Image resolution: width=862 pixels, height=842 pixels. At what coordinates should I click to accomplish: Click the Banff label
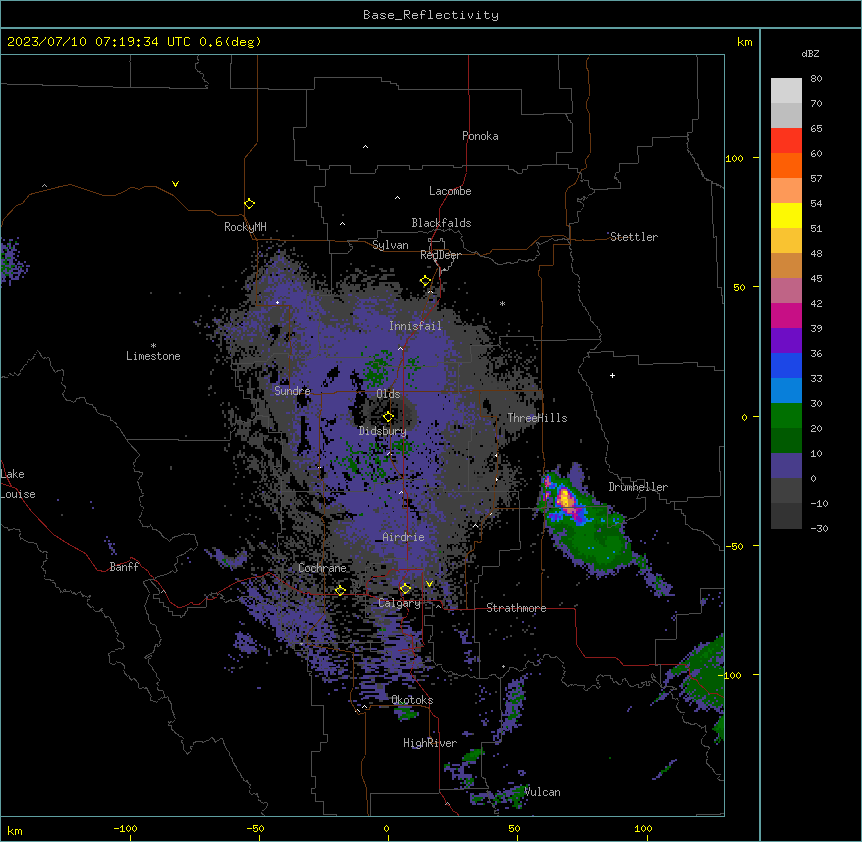(x=124, y=567)
